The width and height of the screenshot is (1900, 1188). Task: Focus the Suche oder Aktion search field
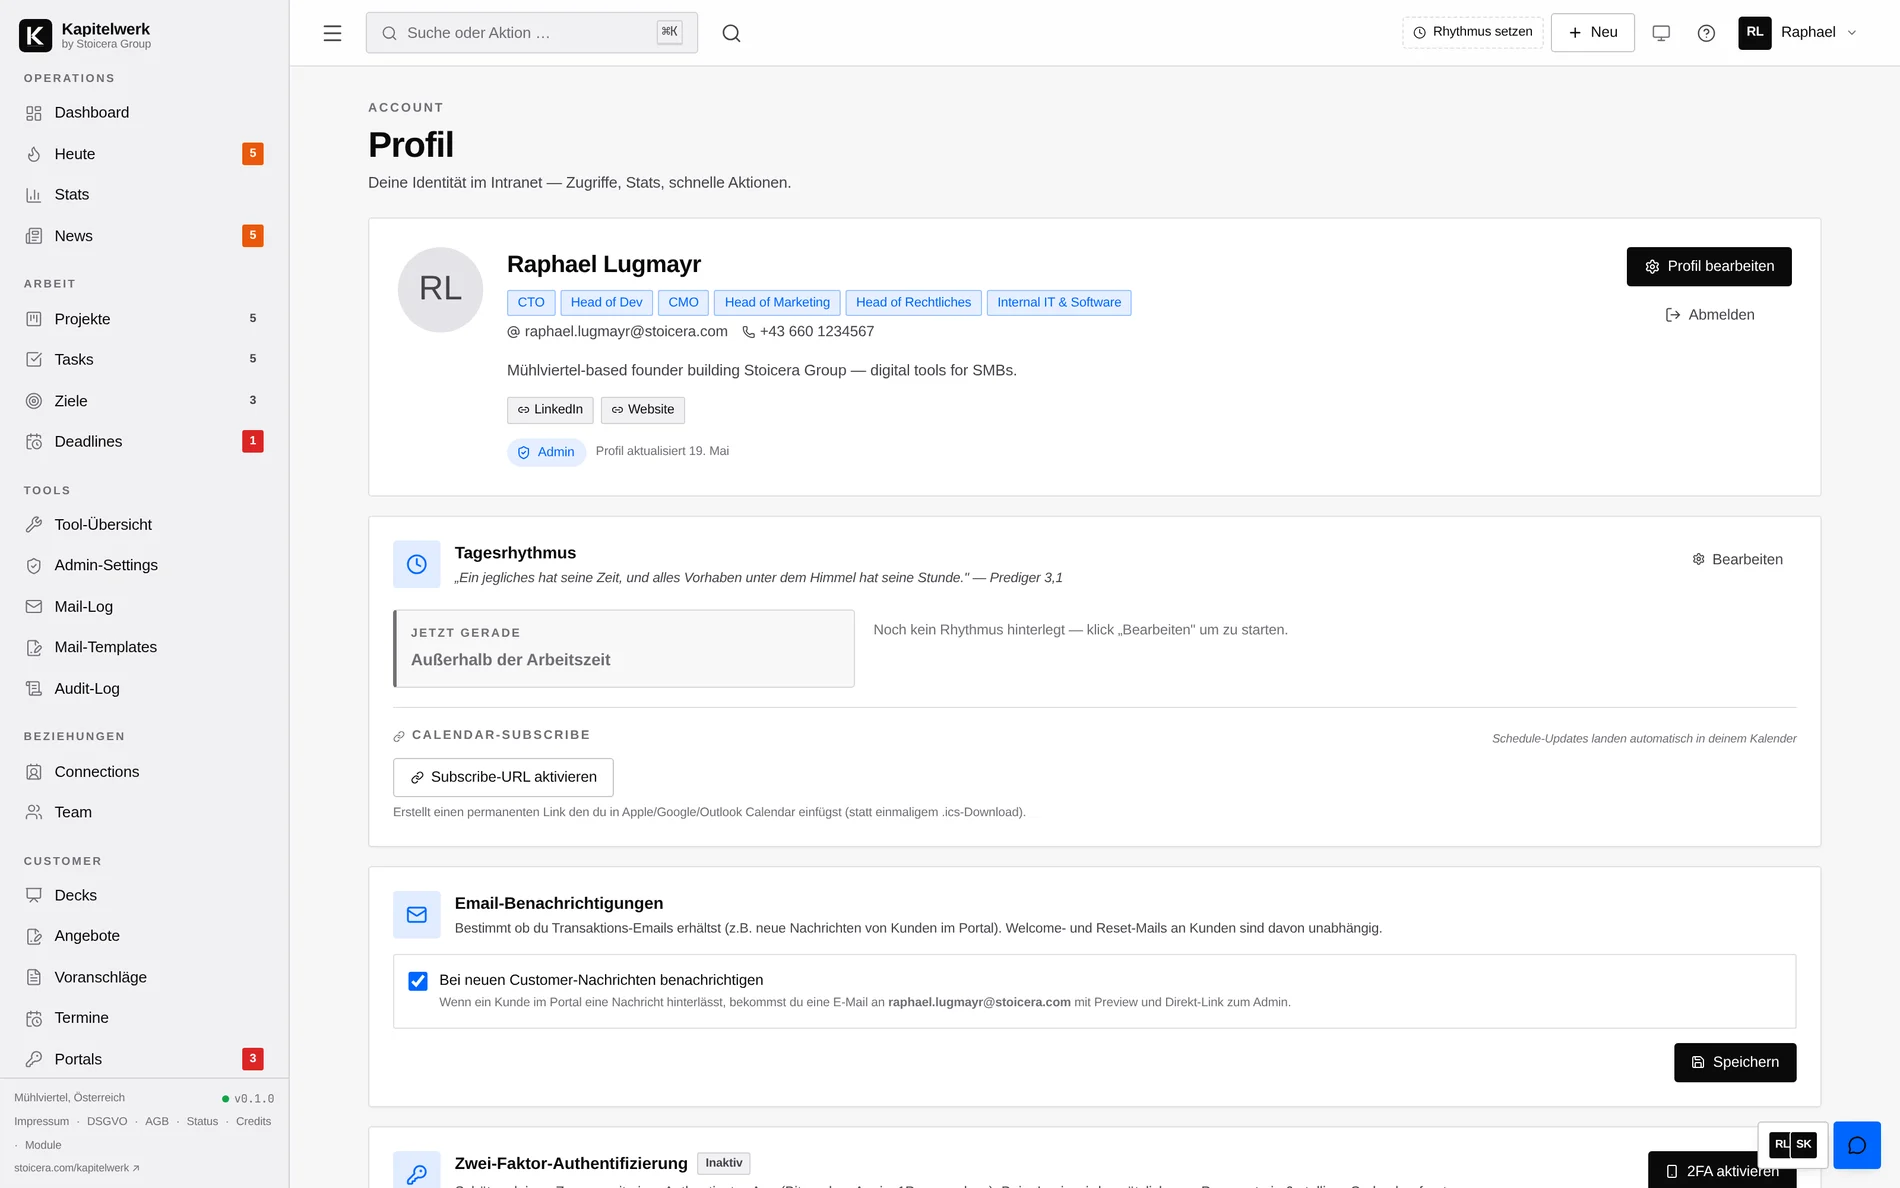pyautogui.click(x=532, y=33)
